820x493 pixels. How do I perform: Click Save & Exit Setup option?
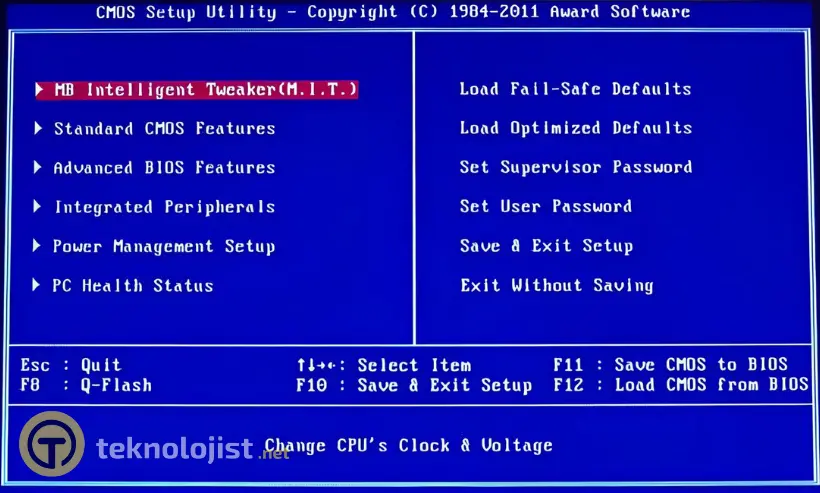point(546,246)
